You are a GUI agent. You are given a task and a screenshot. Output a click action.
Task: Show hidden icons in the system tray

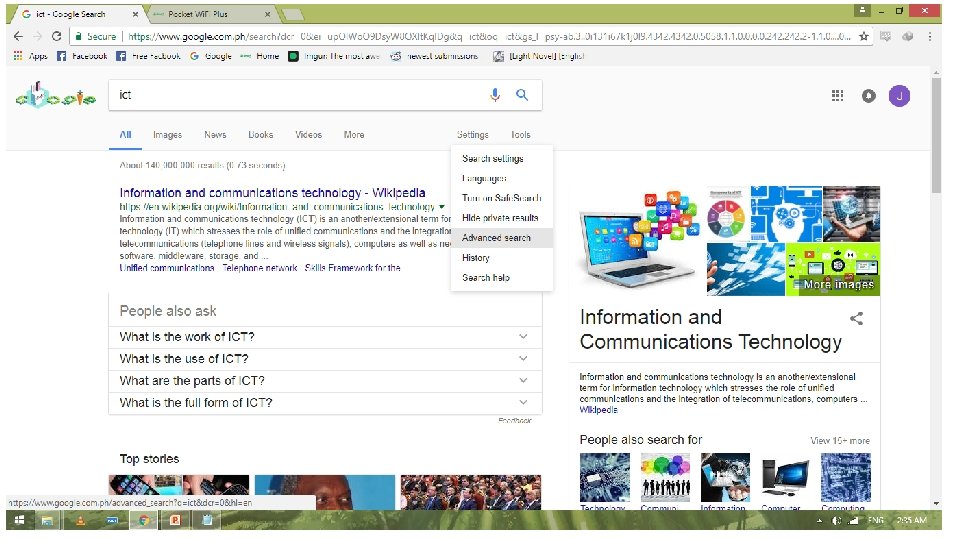point(820,520)
